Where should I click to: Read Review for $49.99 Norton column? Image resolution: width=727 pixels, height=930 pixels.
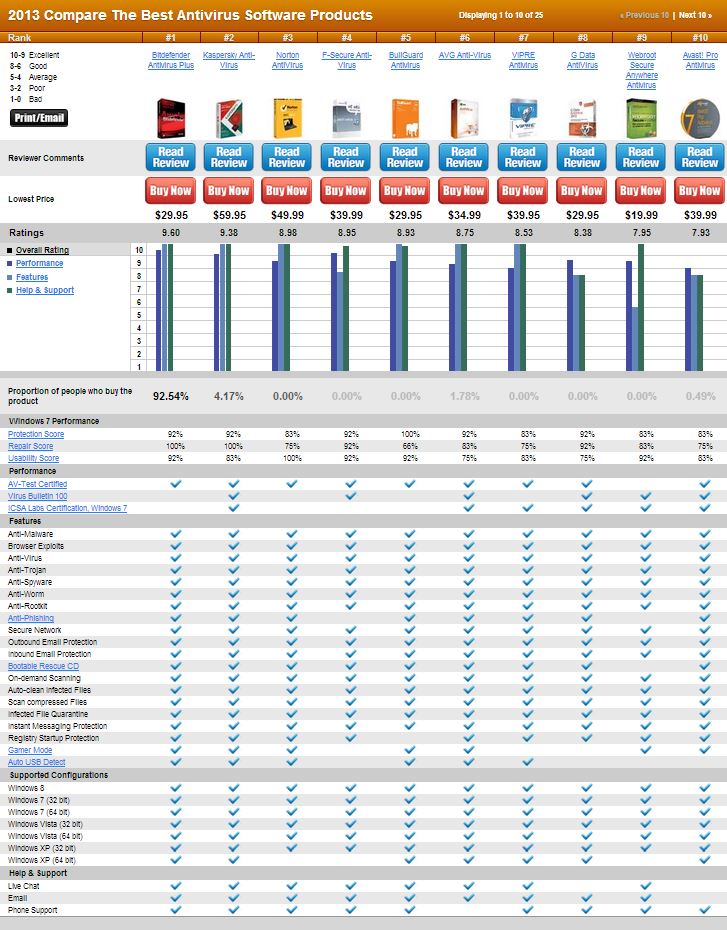(x=287, y=157)
